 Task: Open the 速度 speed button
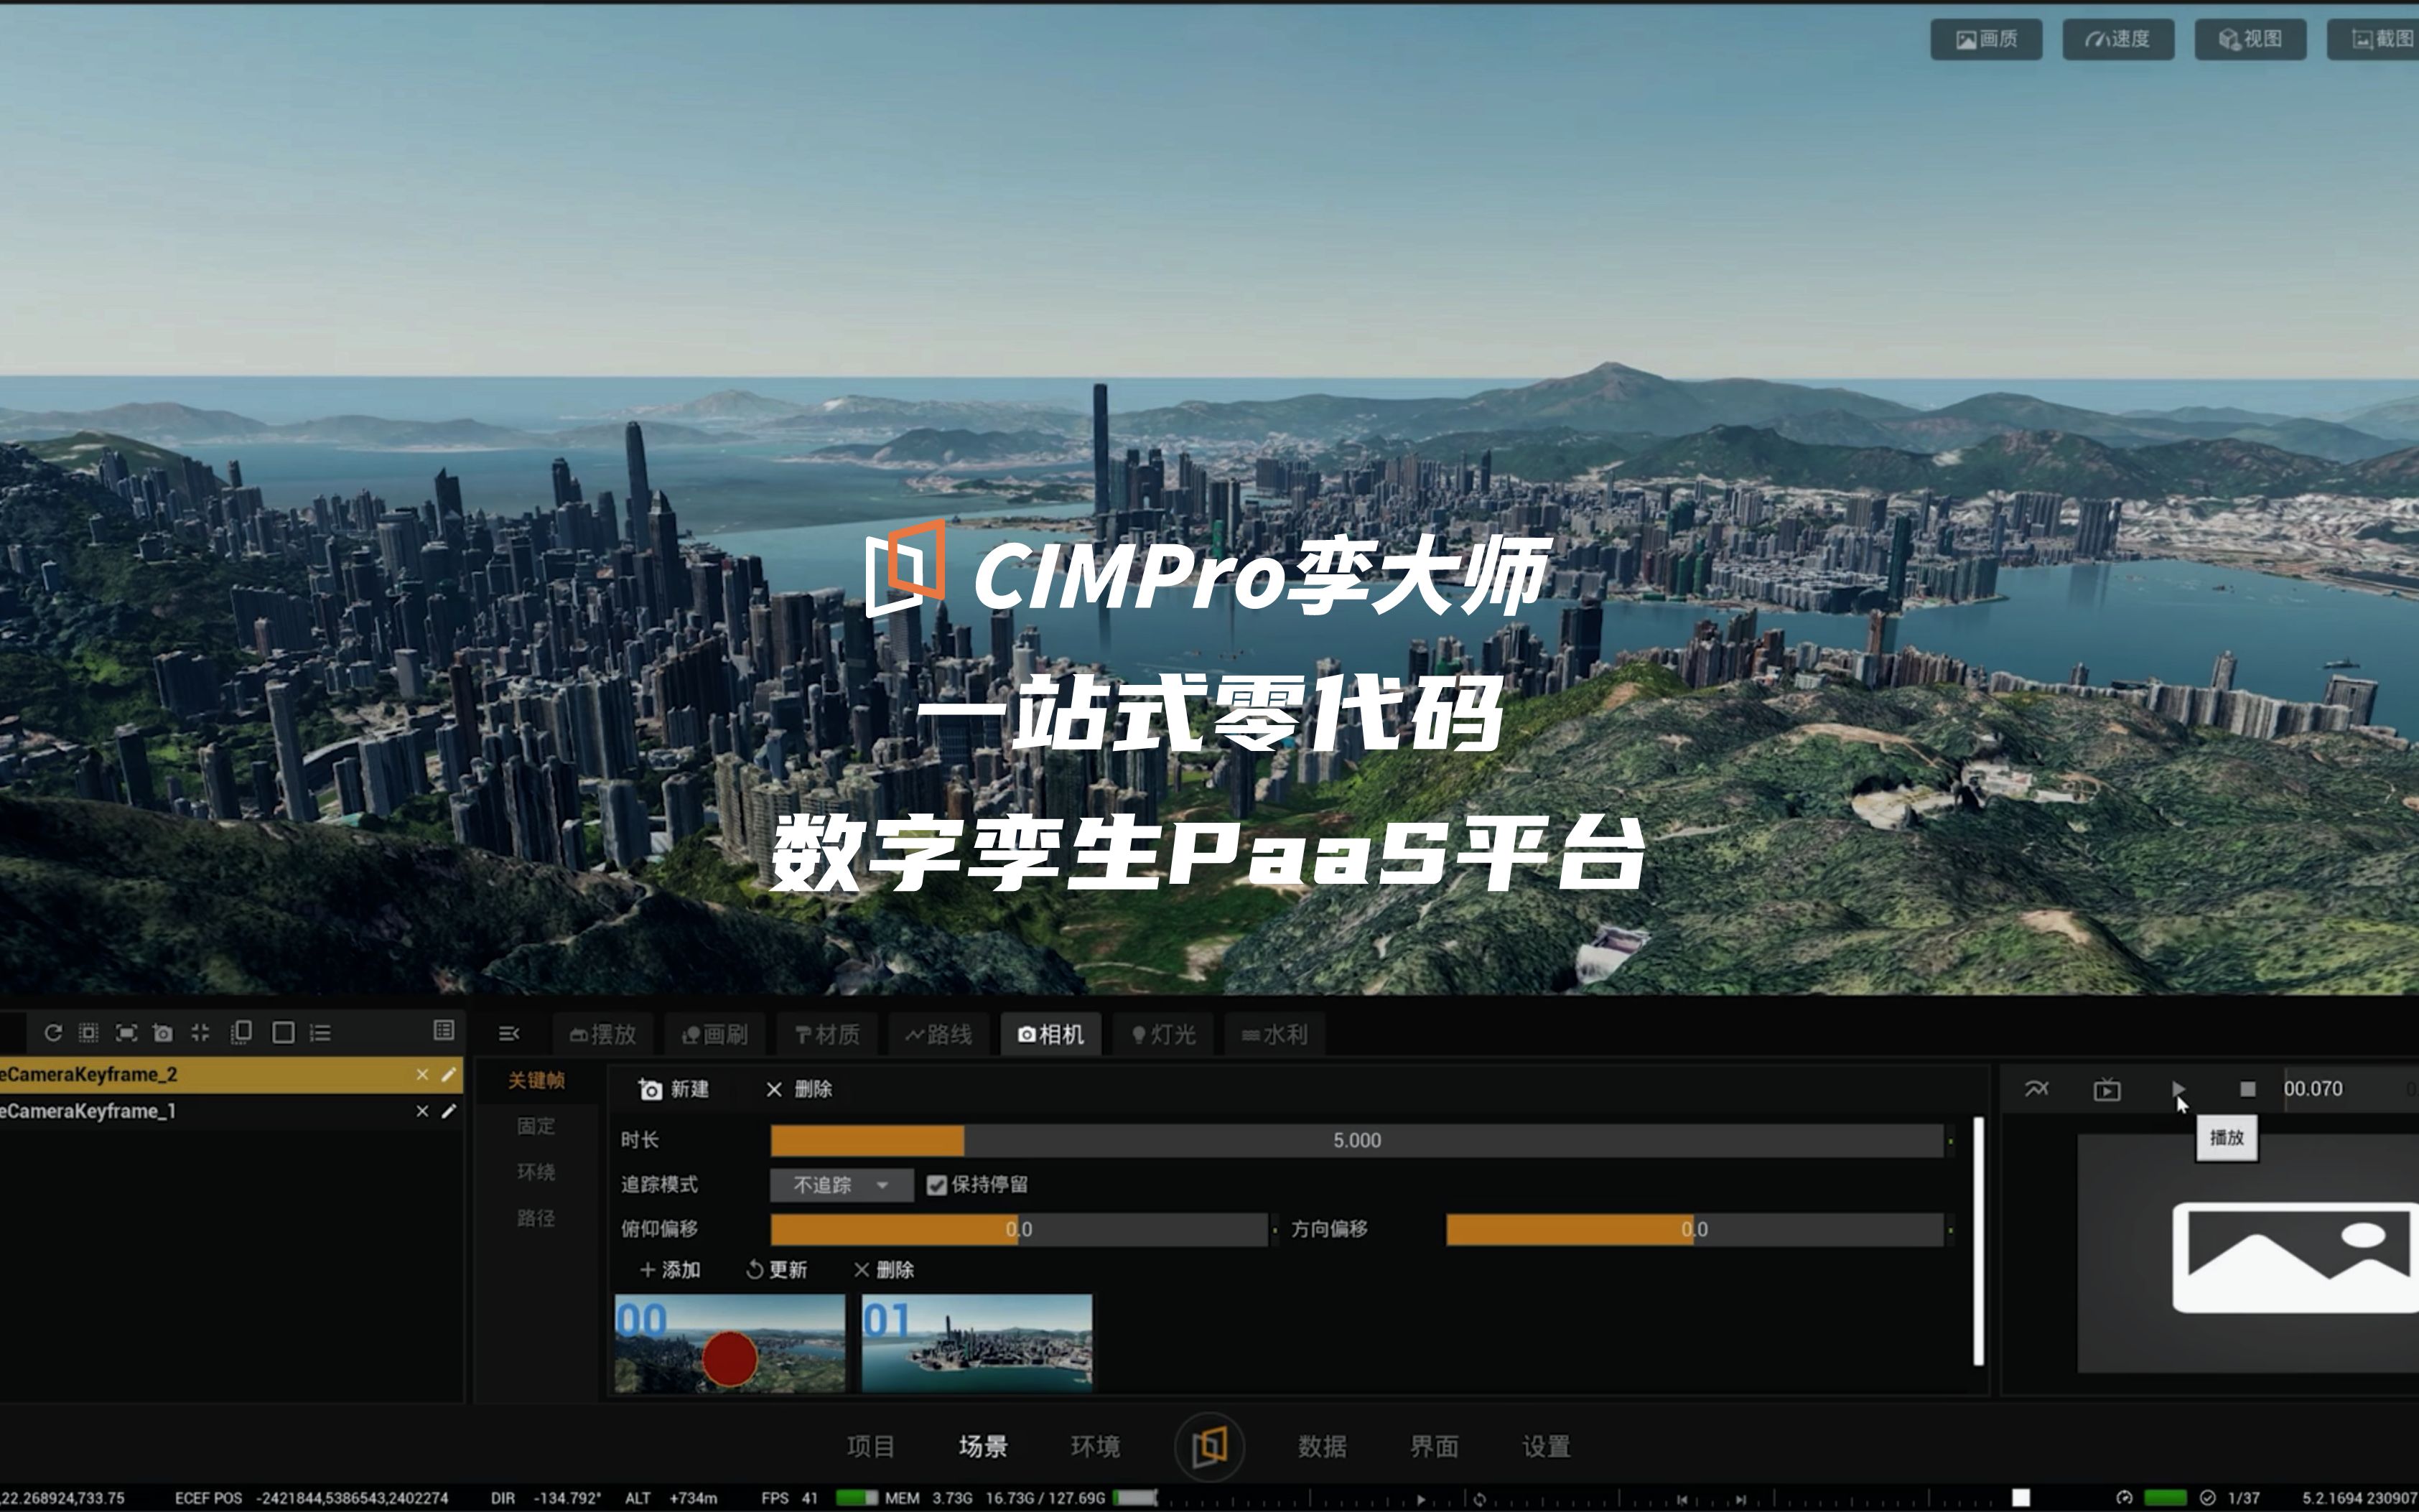click(2119, 39)
